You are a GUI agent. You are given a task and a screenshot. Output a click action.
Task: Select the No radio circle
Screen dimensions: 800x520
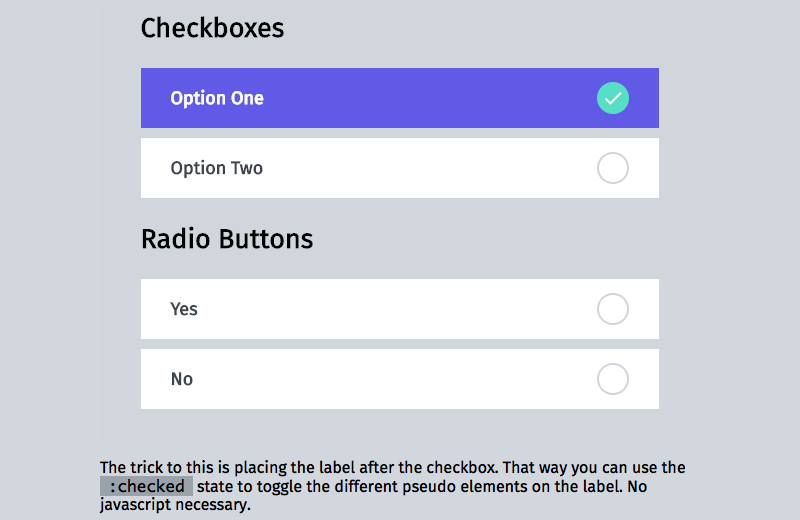tap(613, 379)
